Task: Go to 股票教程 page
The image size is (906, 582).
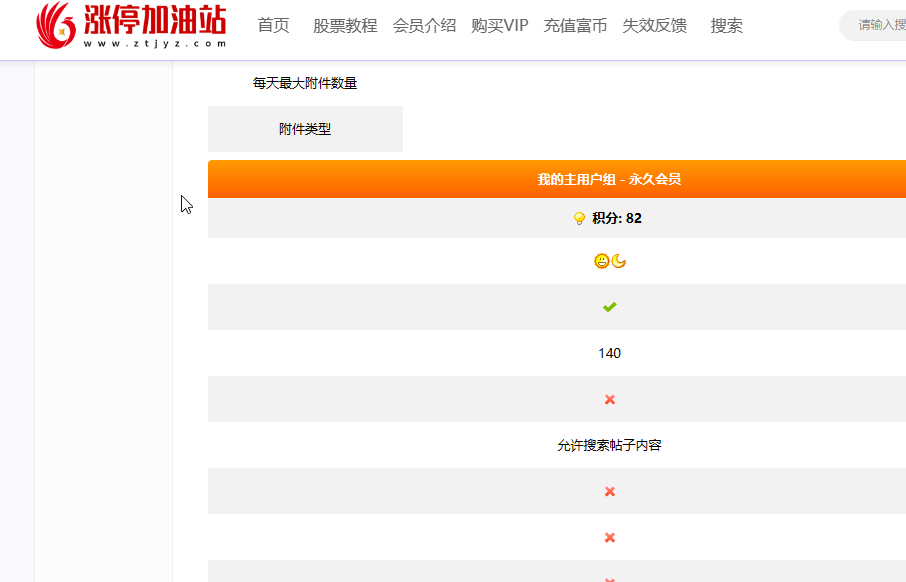Action: (x=345, y=25)
